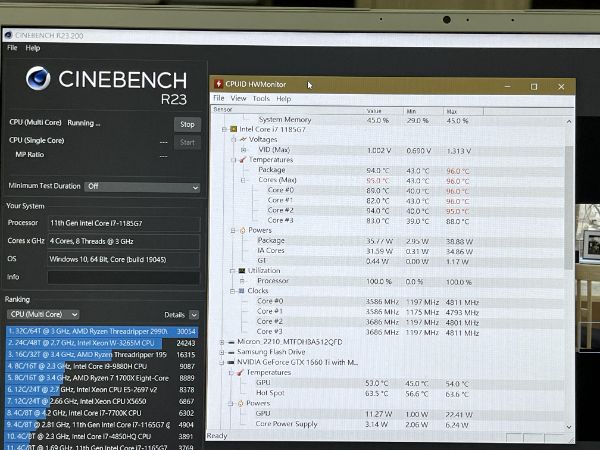
Task: Select the Intel Xeon W-3265M ranking entry
Action: (102, 343)
